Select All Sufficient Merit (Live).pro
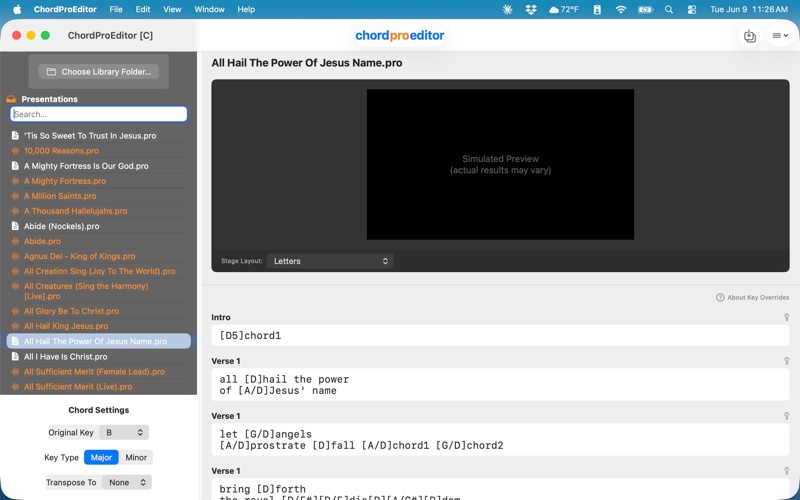The height and width of the screenshot is (500, 800). [x=78, y=386]
